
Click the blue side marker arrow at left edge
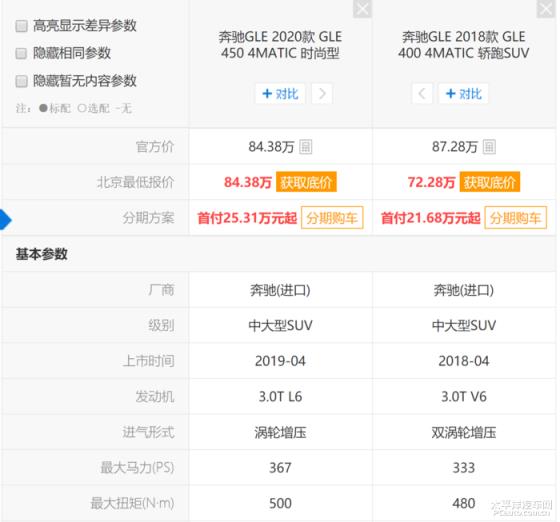[6, 220]
